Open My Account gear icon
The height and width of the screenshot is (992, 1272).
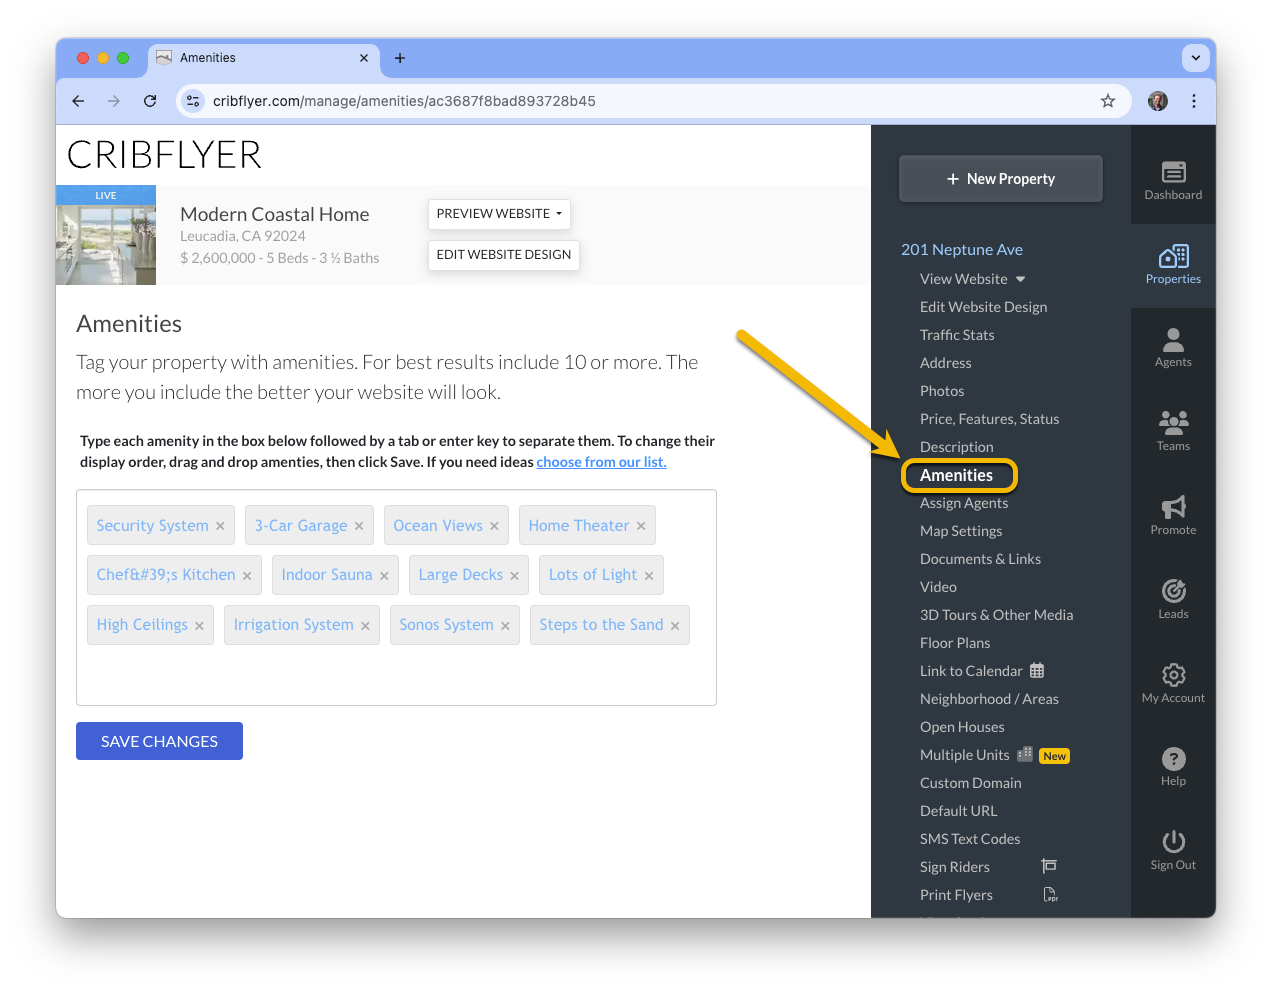tap(1173, 675)
